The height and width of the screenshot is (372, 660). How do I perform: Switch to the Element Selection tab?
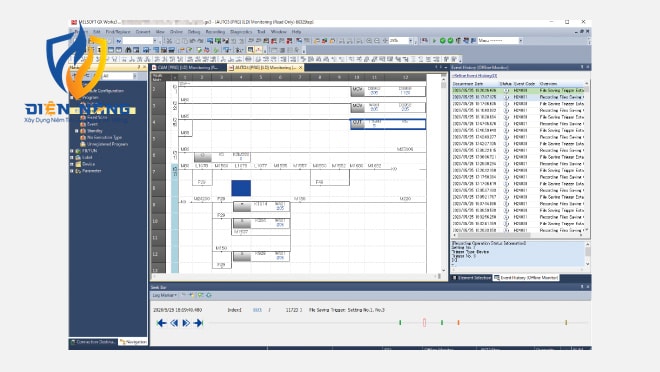pyautogui.click(x=471, y=278)
